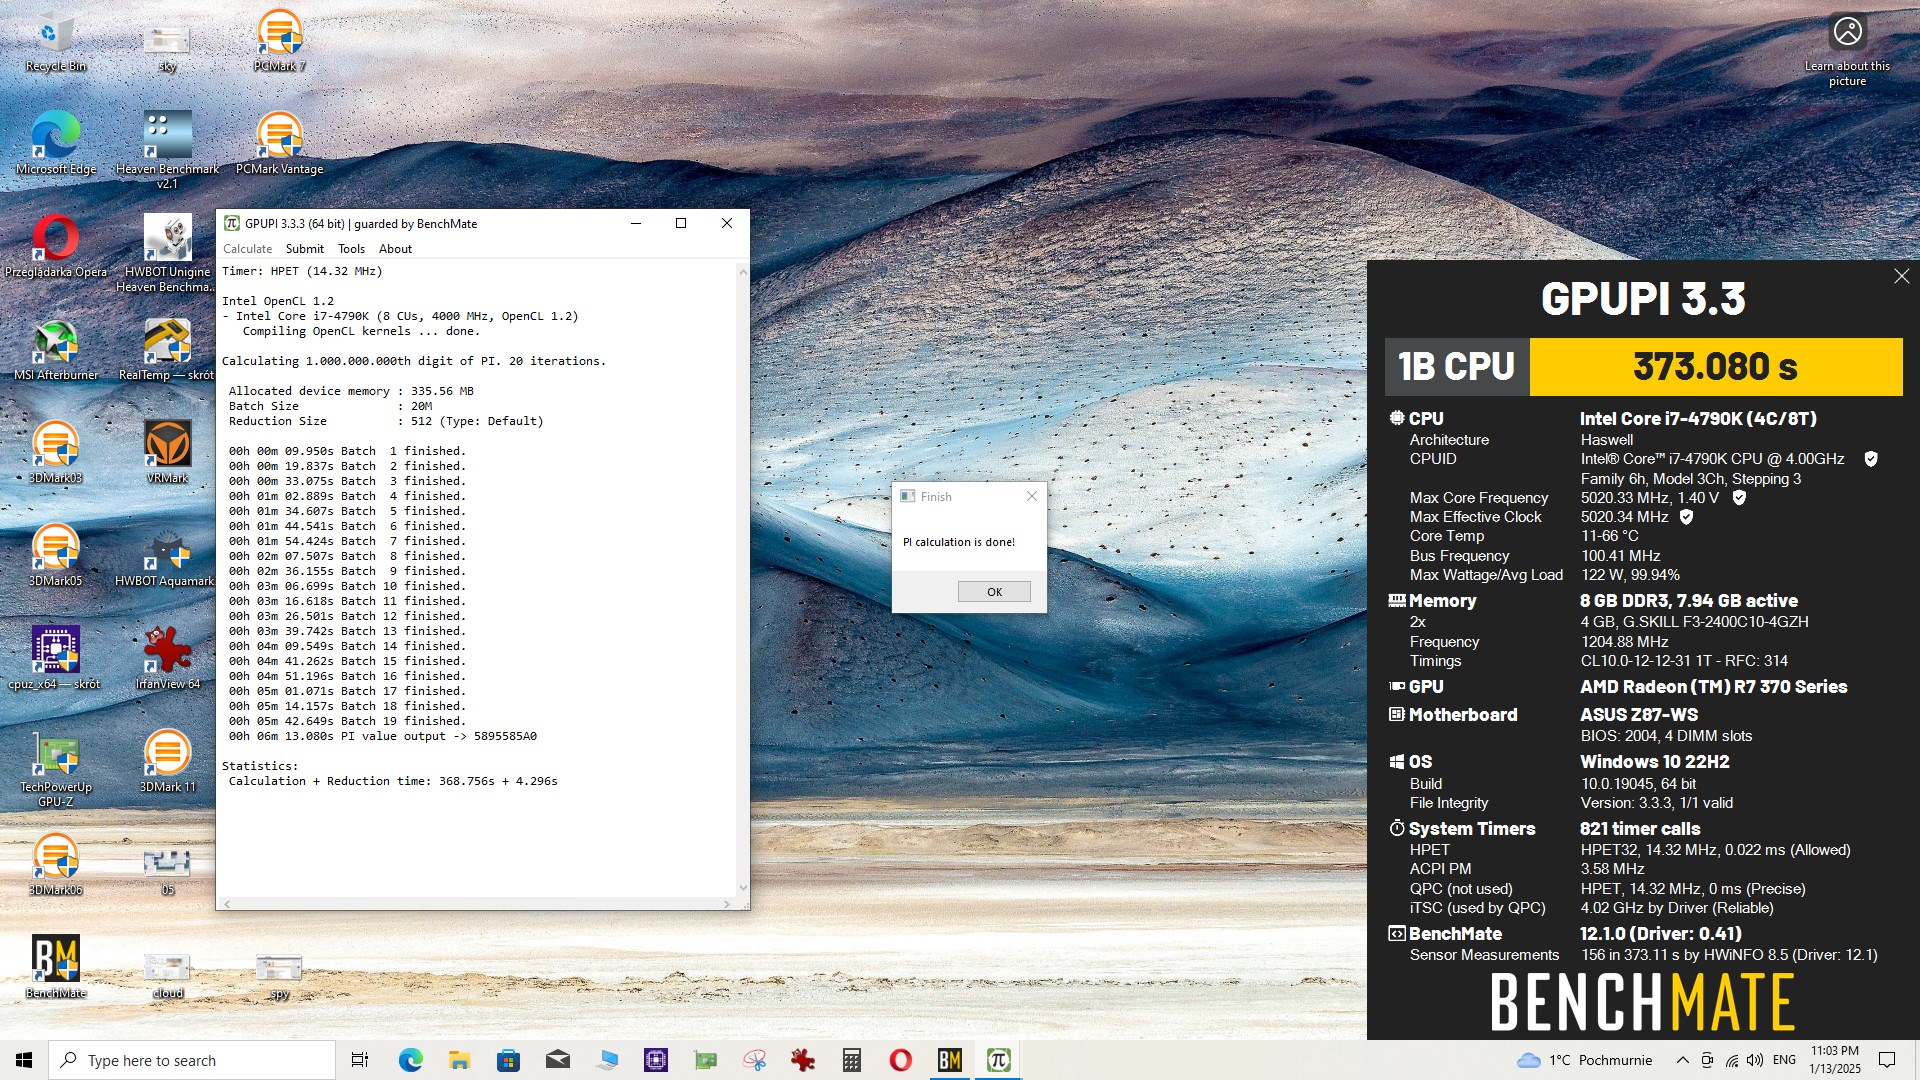1920x1080 pixels.
Task: Open Snipping Tool from the taskbar
Action: coord(754,1060)
